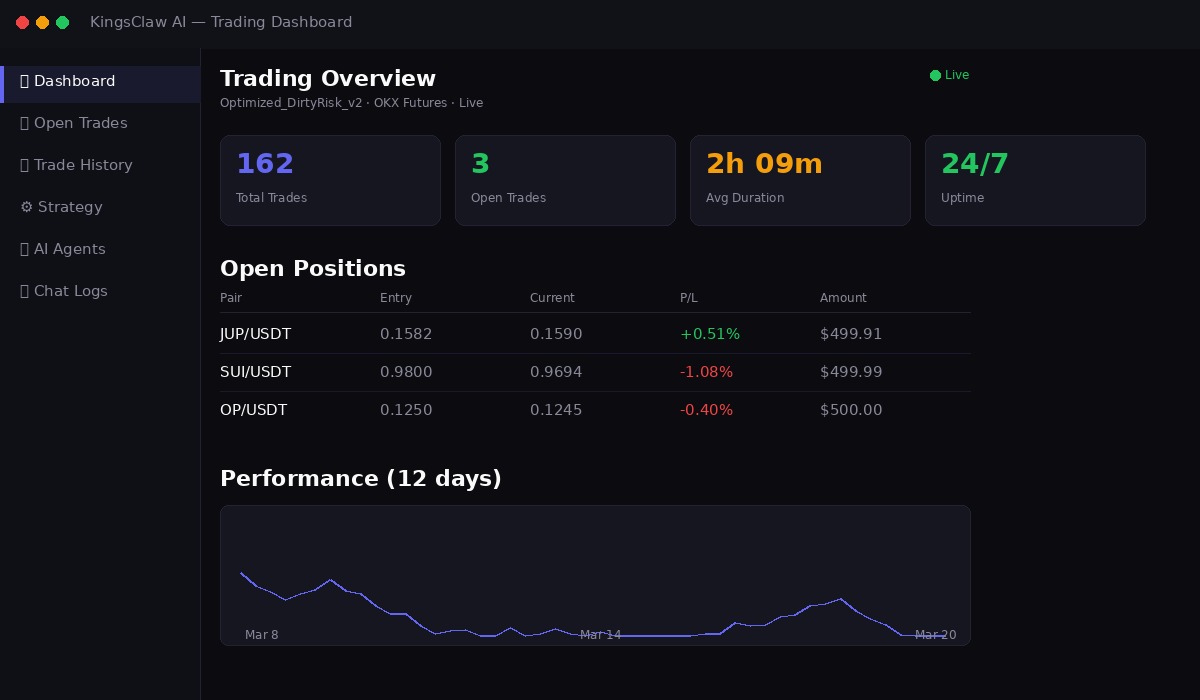Click the Avg Duration stat card

click(800, 180)
